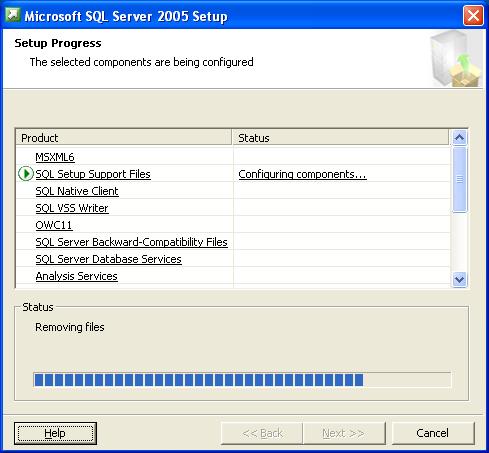Close the SQL Server 2005 Setup window
489x453 pixels.
tap(473, 15)
